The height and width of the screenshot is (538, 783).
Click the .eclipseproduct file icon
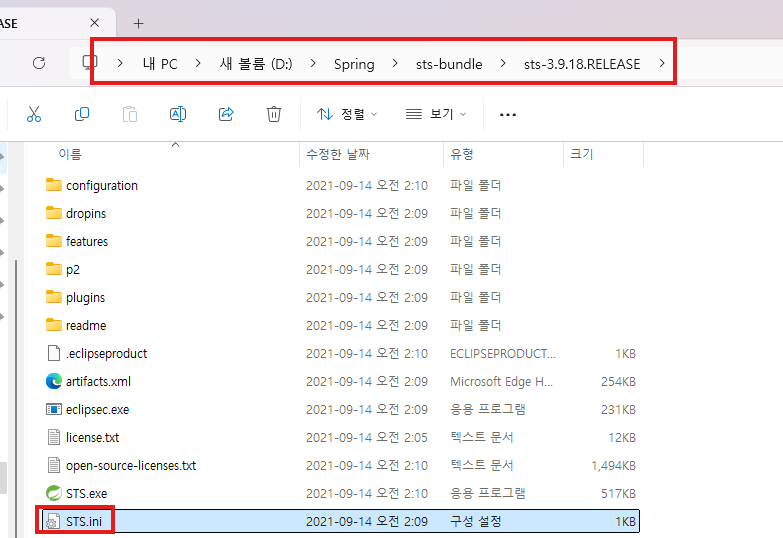[x=53, y=353]
